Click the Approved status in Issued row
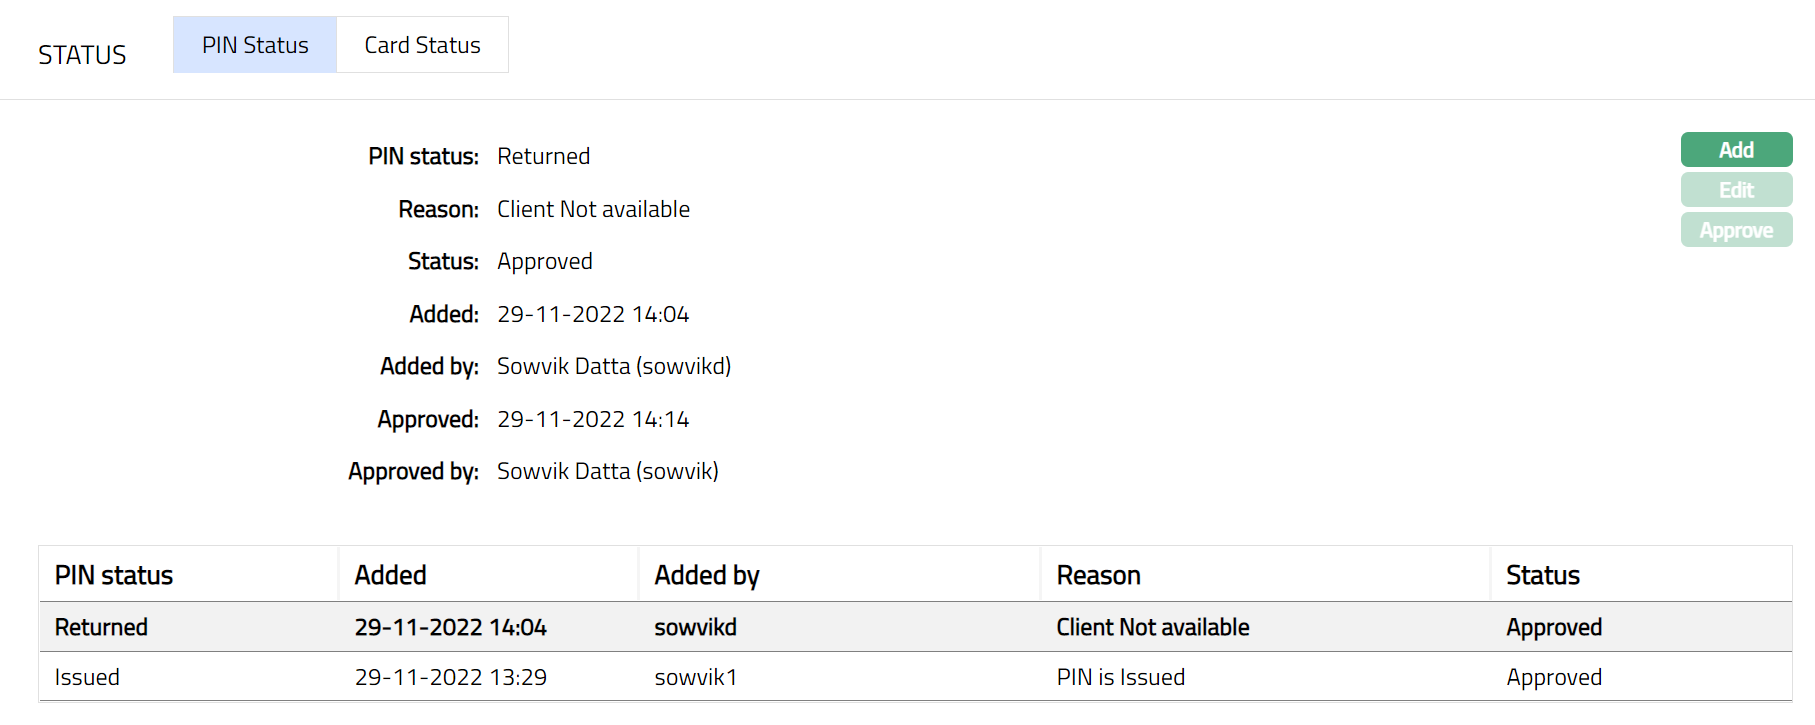 [x=1554, y=677]
